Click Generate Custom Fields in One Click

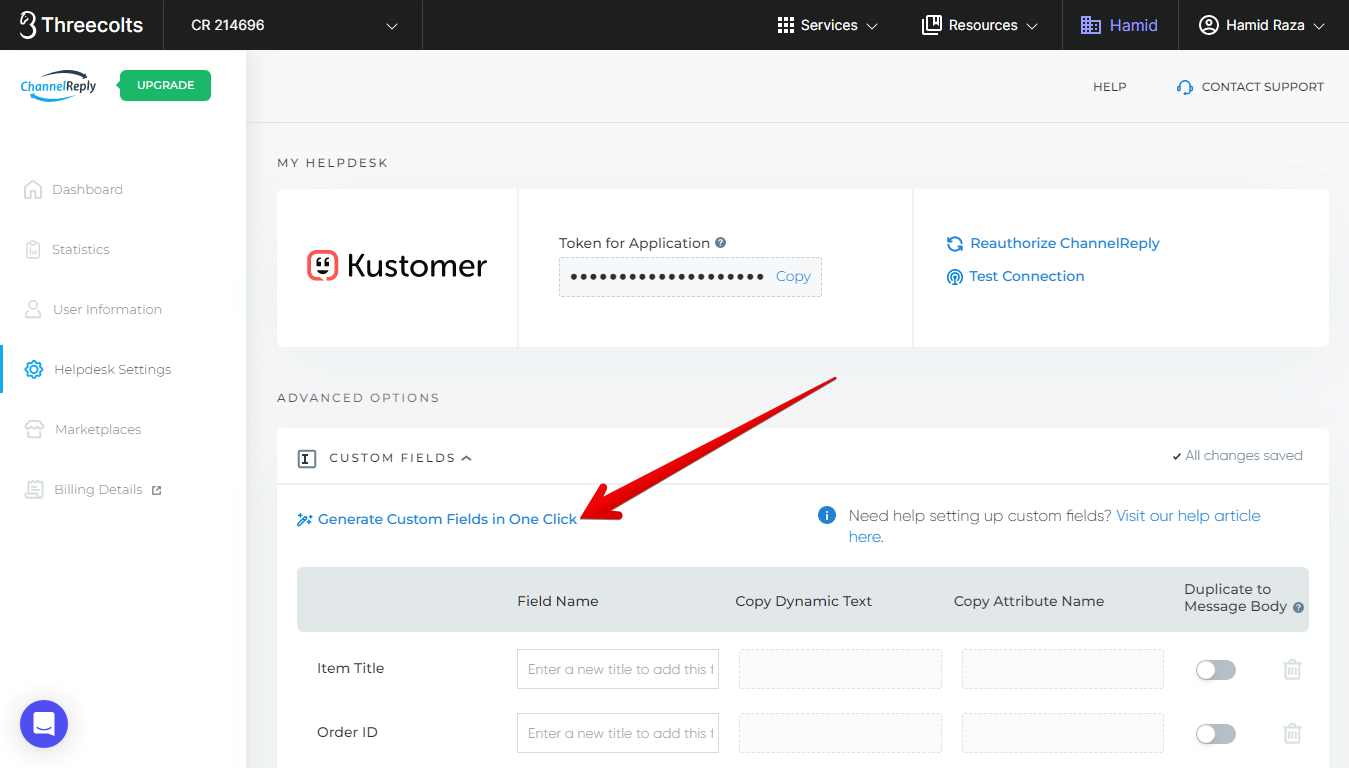pos(447,519)
